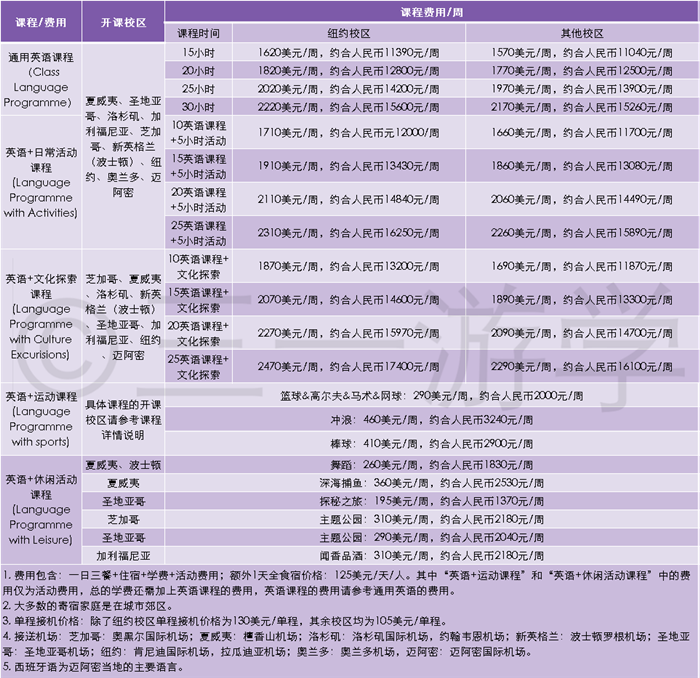Screen dimensions: 700x678
Task: Select the 纽约校区 column header
Action: (349, 33)
